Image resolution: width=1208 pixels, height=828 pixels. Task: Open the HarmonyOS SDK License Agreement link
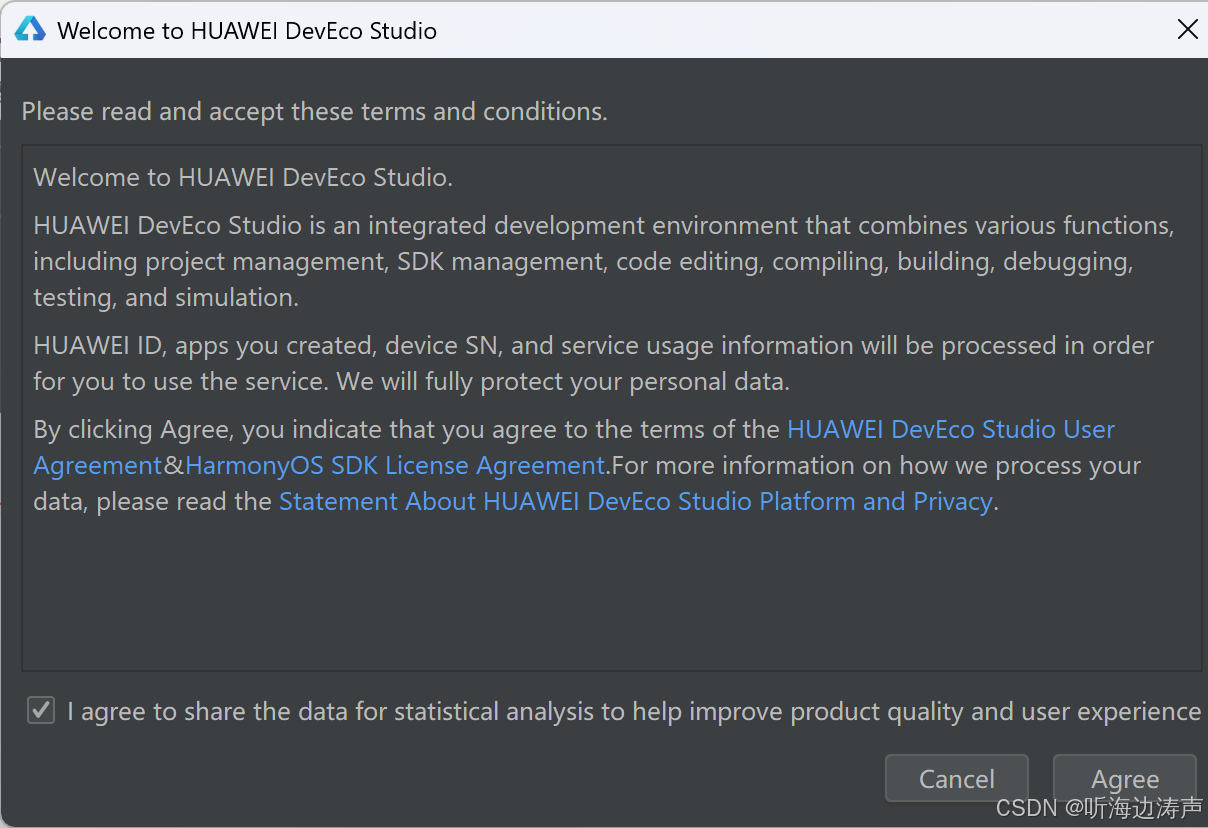[396, 465]
